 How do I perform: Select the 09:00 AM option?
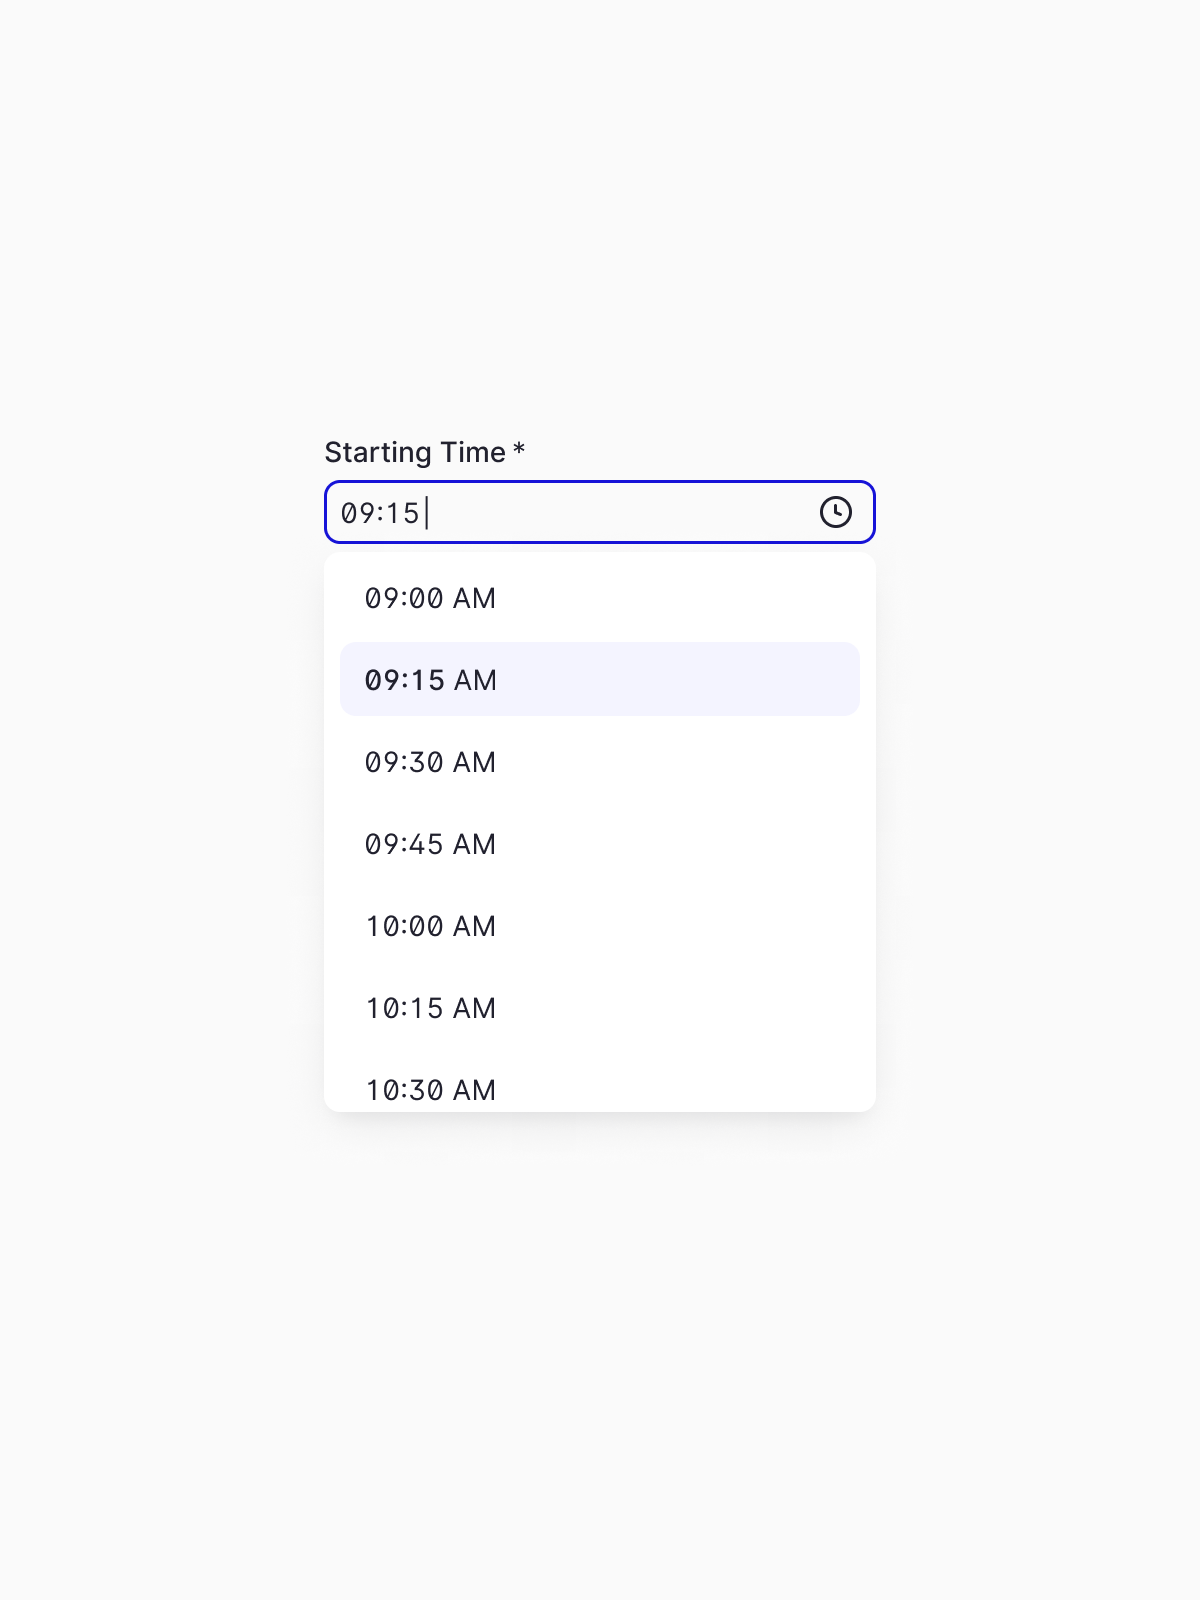tap(430, 598)
